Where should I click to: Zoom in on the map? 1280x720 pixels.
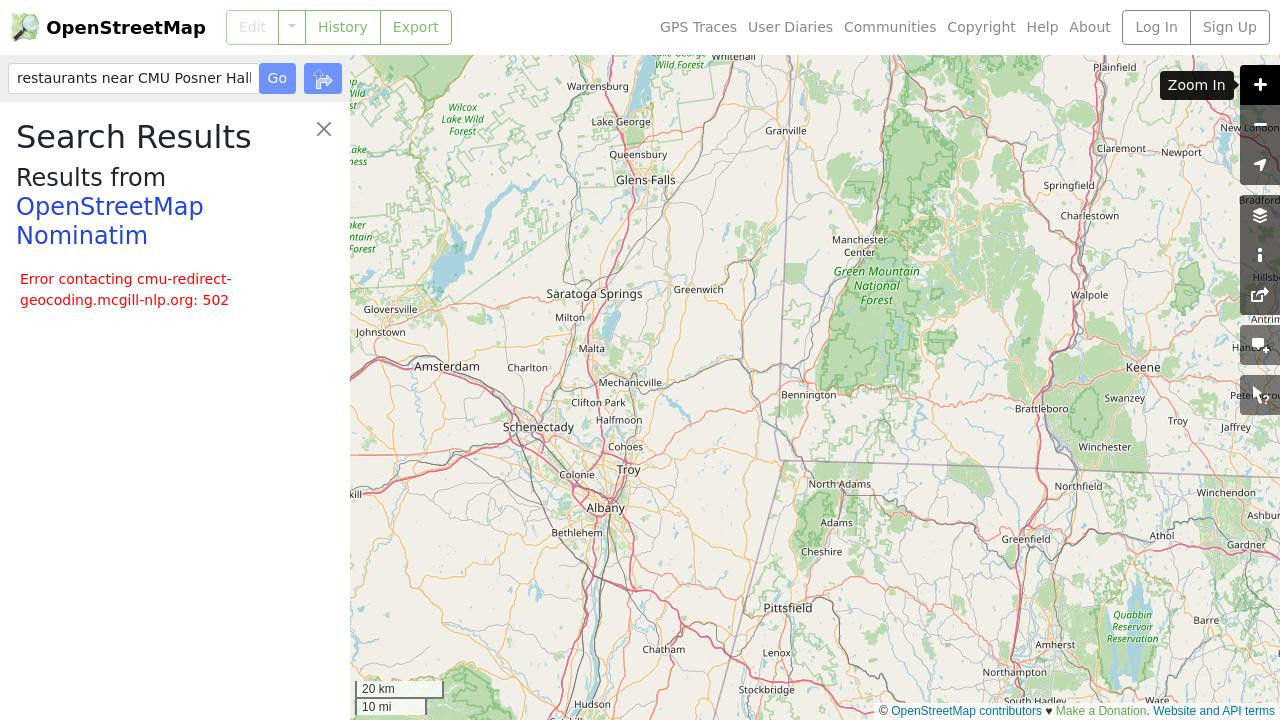[1260, 85]
